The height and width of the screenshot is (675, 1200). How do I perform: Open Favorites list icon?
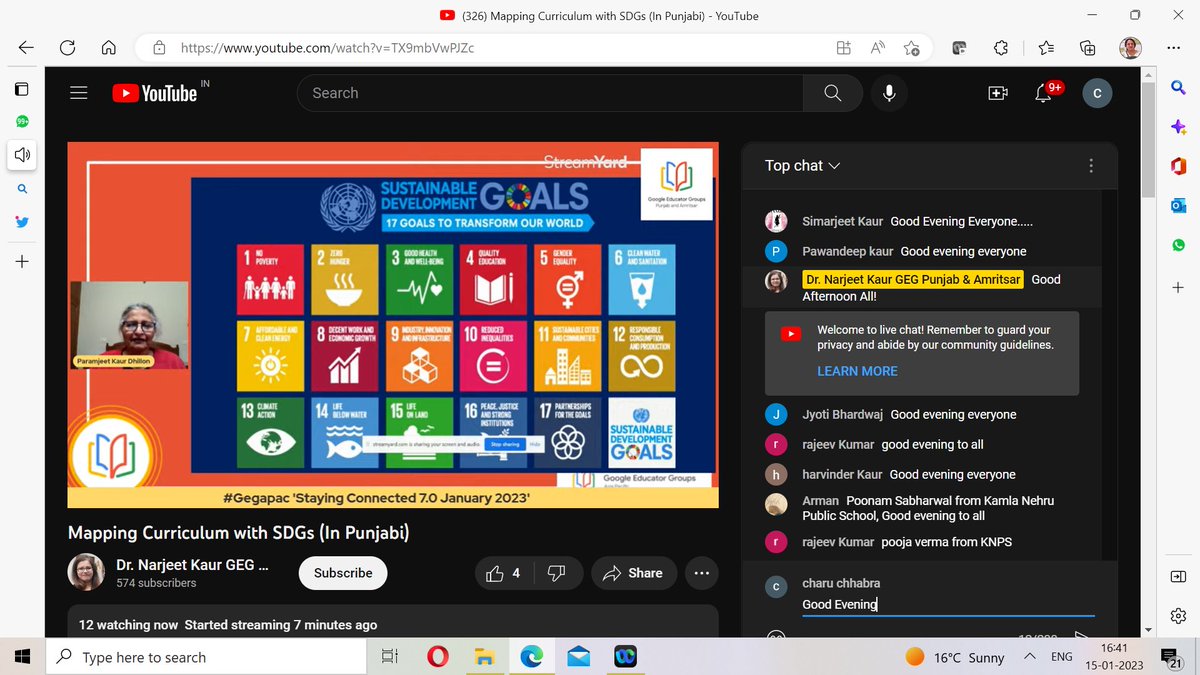tap(1045, 48)
